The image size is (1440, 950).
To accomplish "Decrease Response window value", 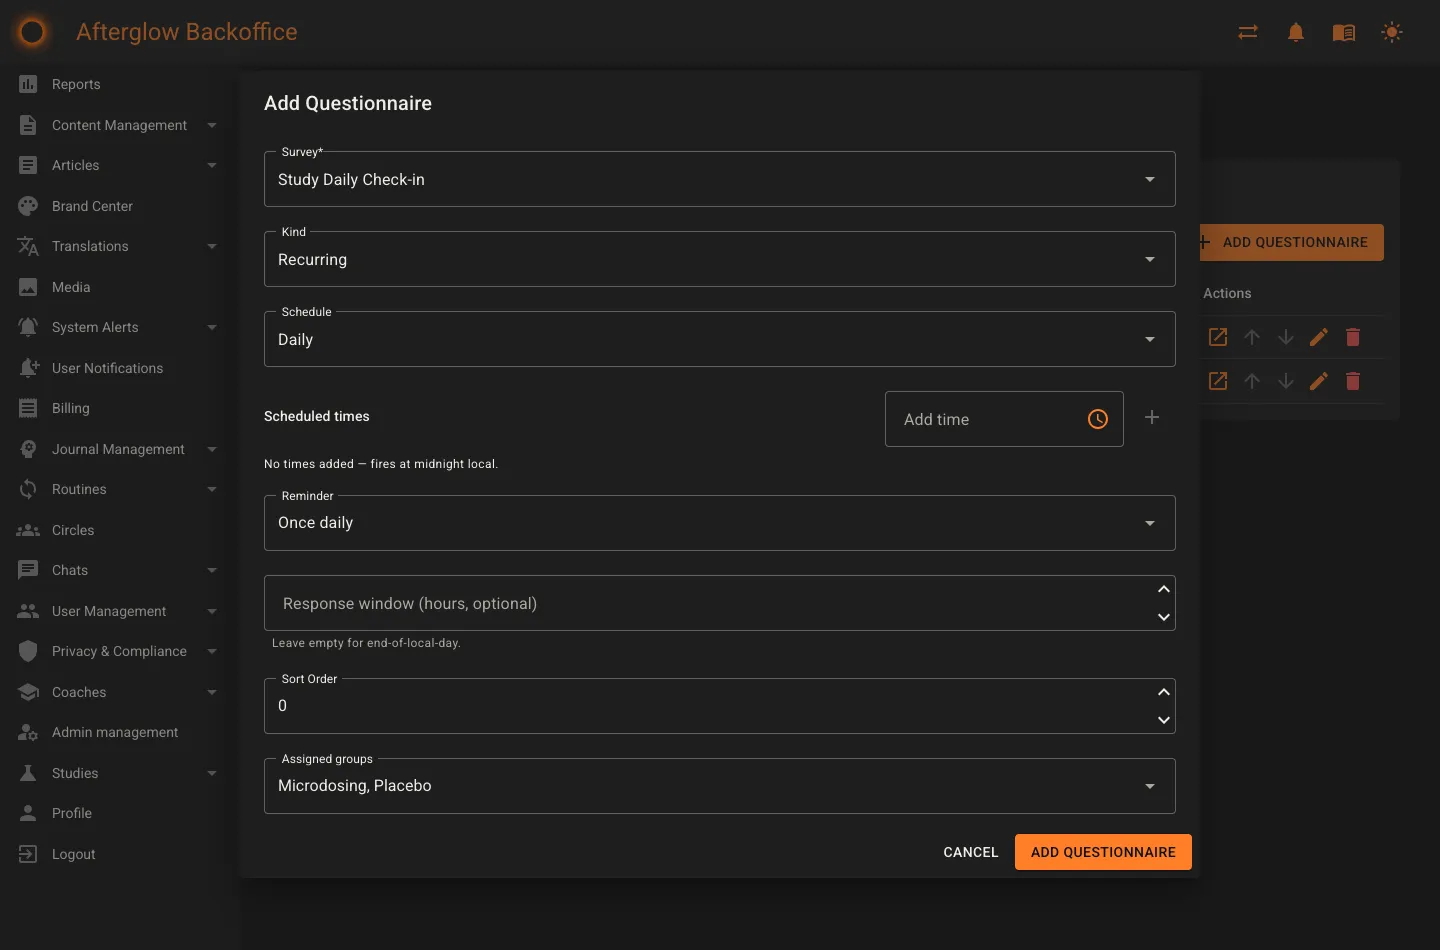I will coord(1163,617).
